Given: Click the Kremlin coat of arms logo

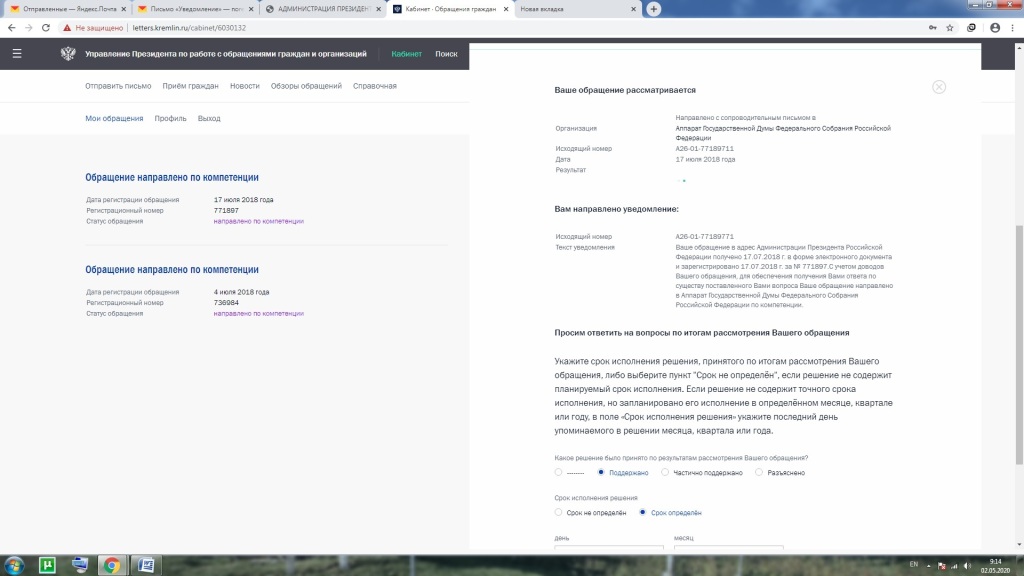Looking at the screenshot, I should pyautogui.click(x=68, y=54).
